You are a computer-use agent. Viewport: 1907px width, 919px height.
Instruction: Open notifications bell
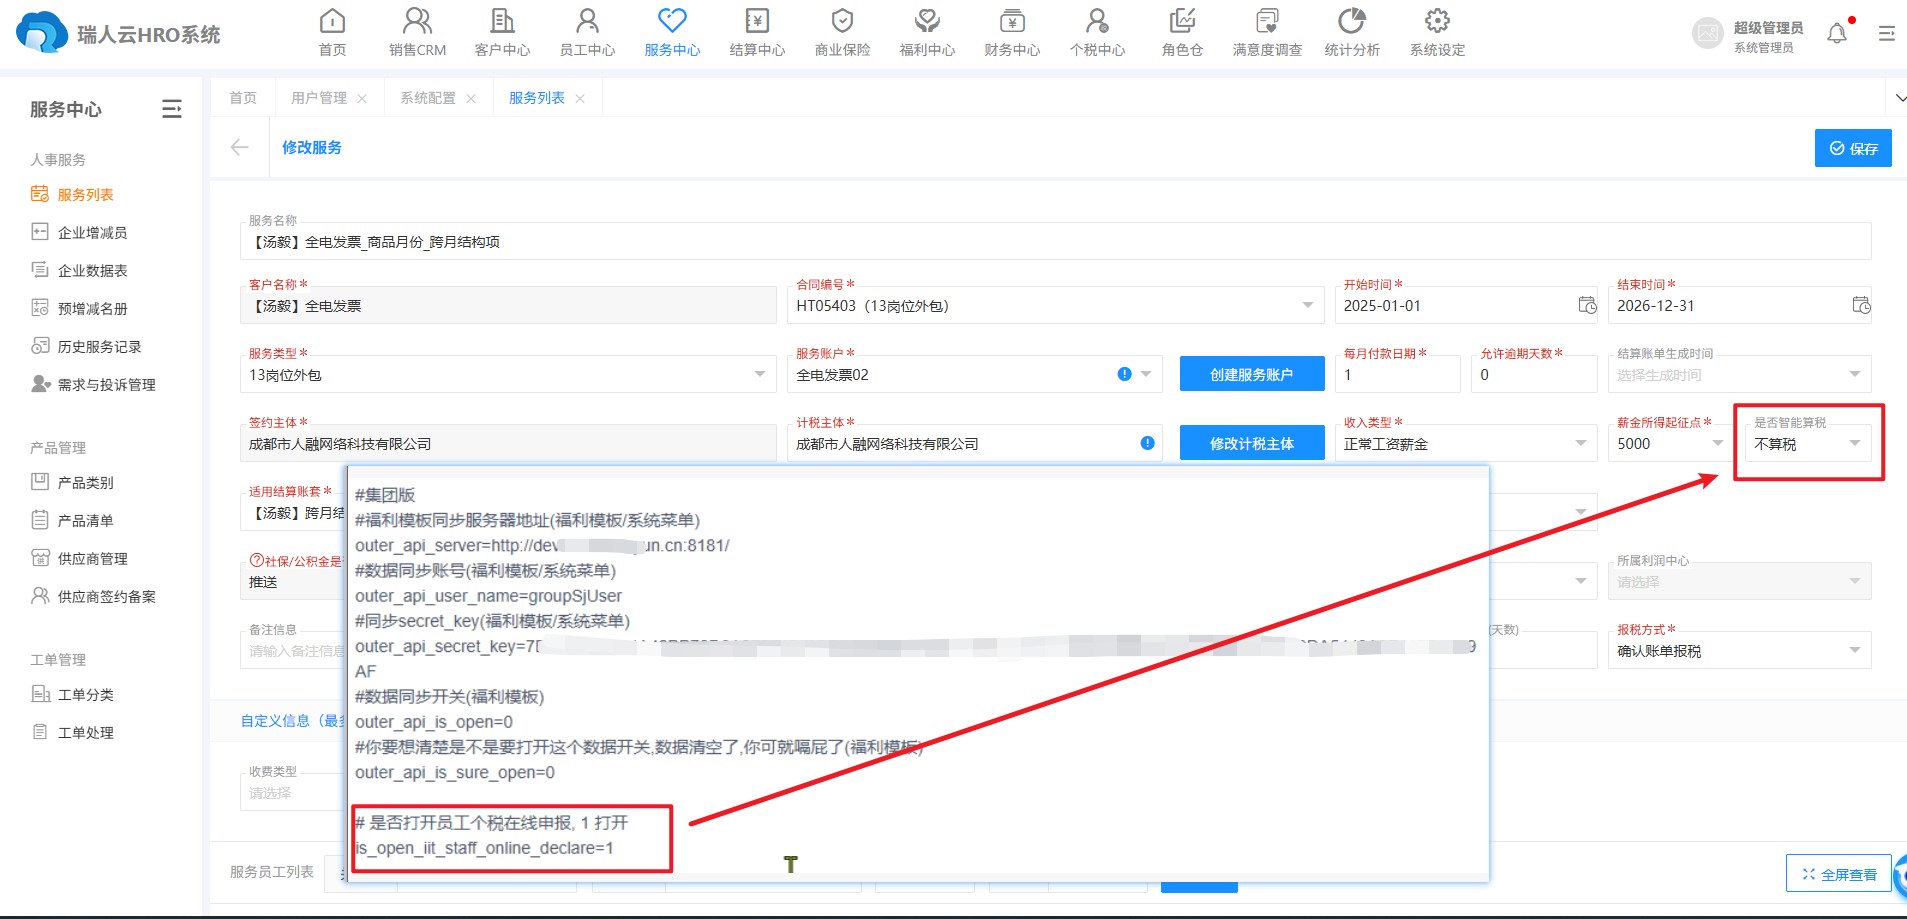pos(1837,34)
